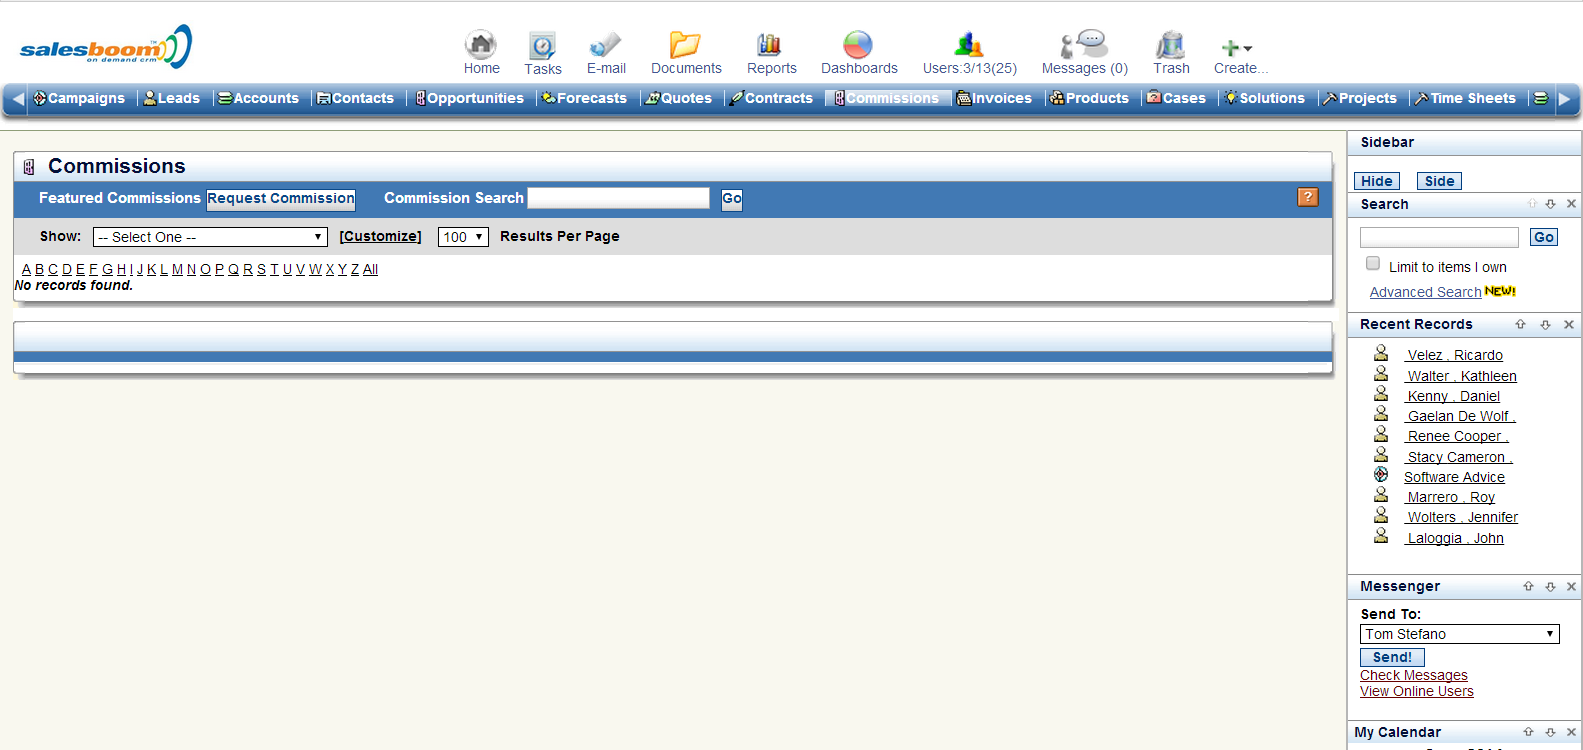The image size is (1583, 750).
Task: Close the Search sidebar panel
Action: [1571, 204]
